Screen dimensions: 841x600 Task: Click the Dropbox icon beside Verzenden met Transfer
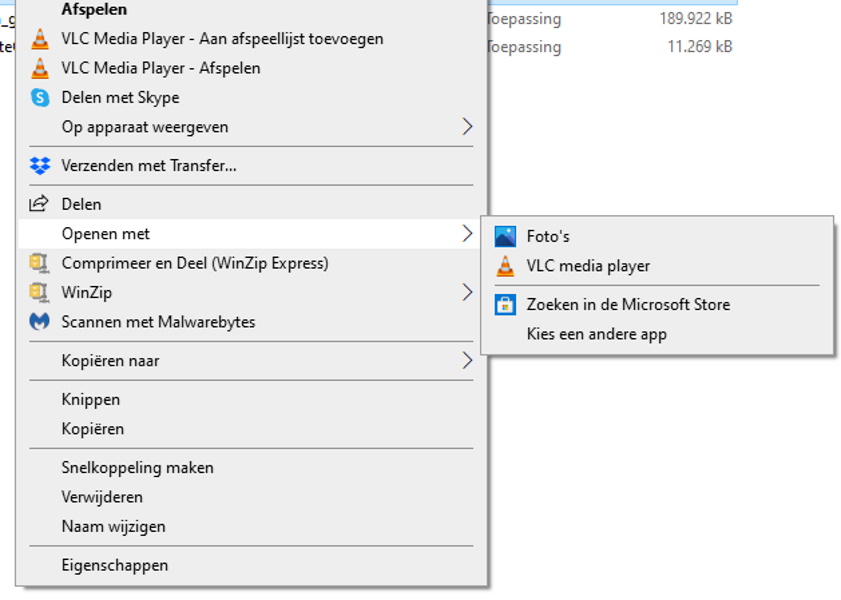[x=40, y=166]
